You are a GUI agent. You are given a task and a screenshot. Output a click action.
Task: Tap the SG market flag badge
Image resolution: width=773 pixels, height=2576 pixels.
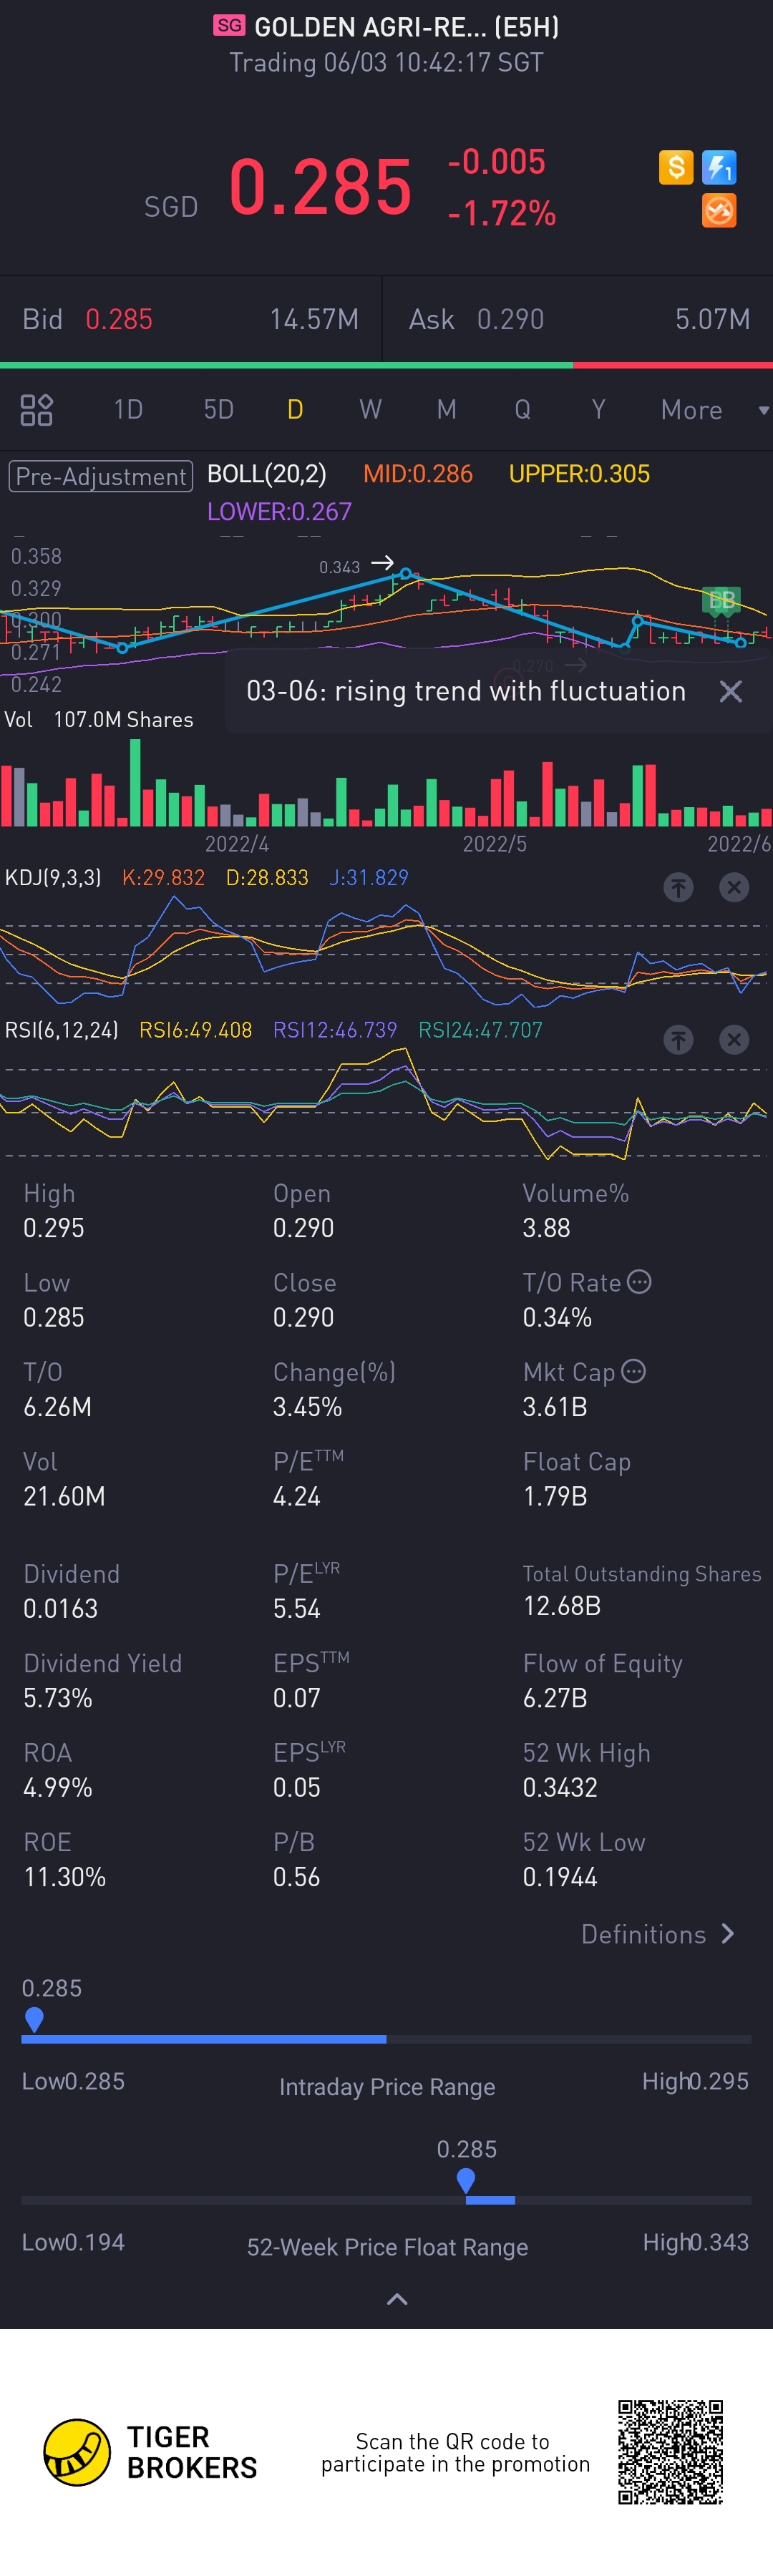tap(229, 25)
